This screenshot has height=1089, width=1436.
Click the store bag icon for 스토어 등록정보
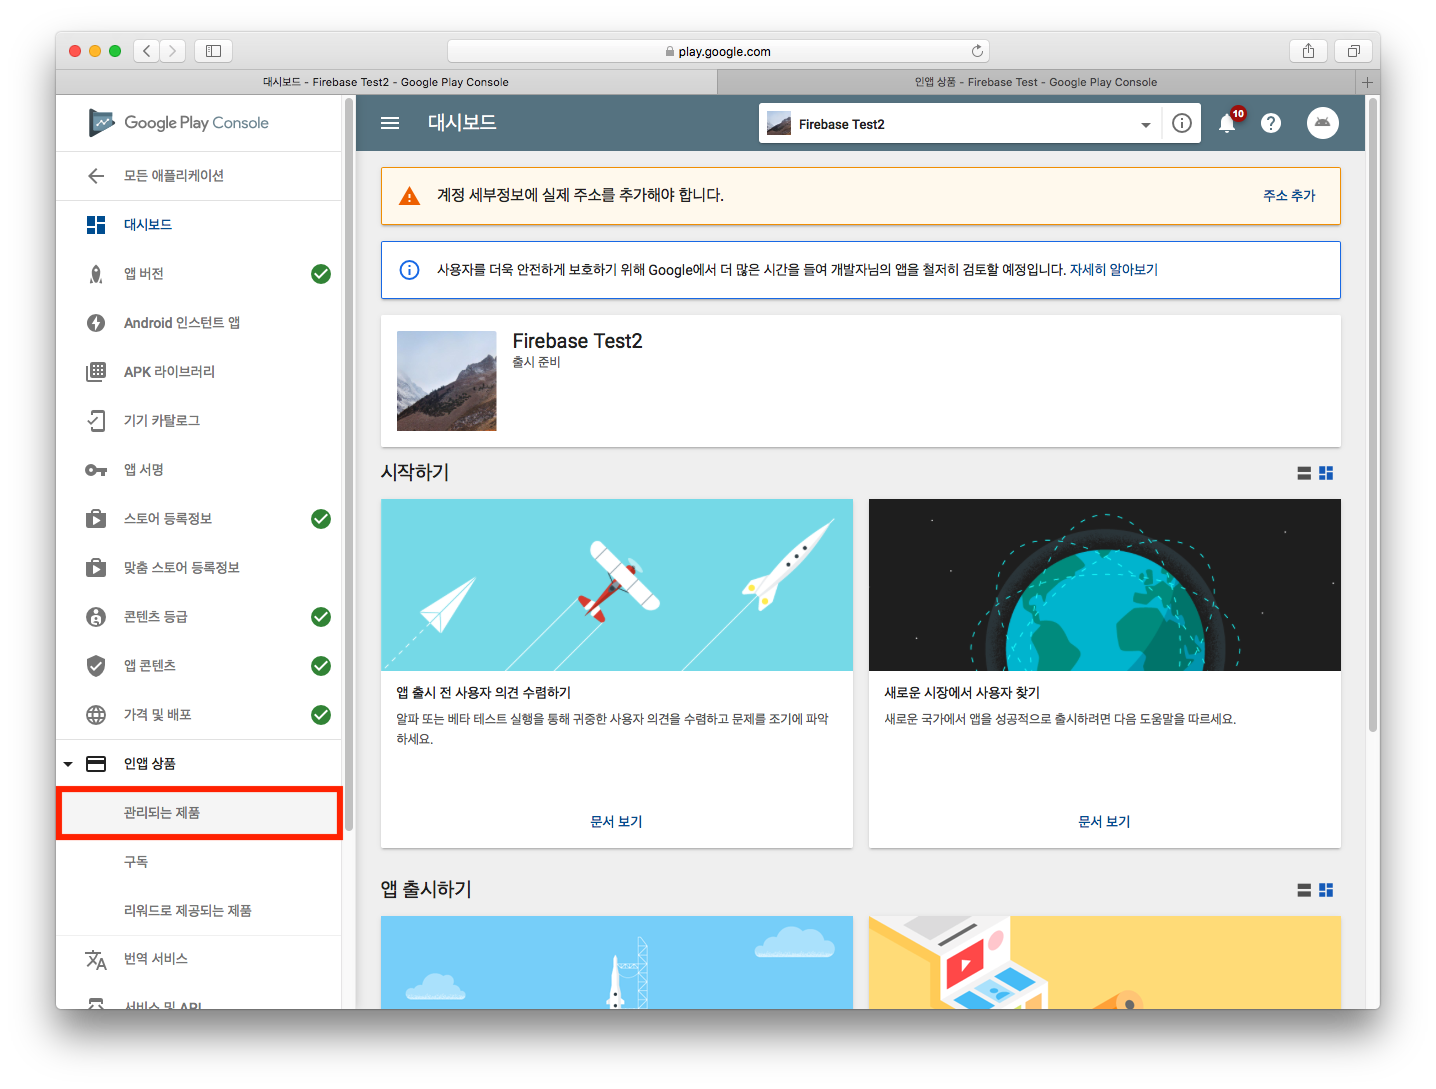[96, 519]
